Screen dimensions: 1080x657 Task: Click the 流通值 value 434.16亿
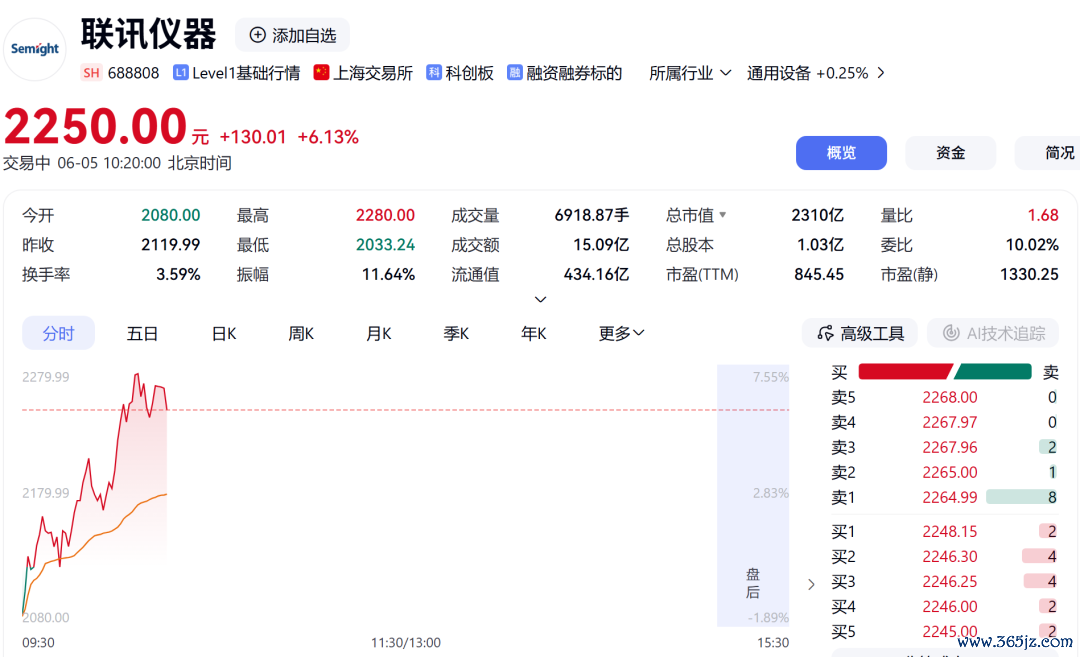point(596,274)
